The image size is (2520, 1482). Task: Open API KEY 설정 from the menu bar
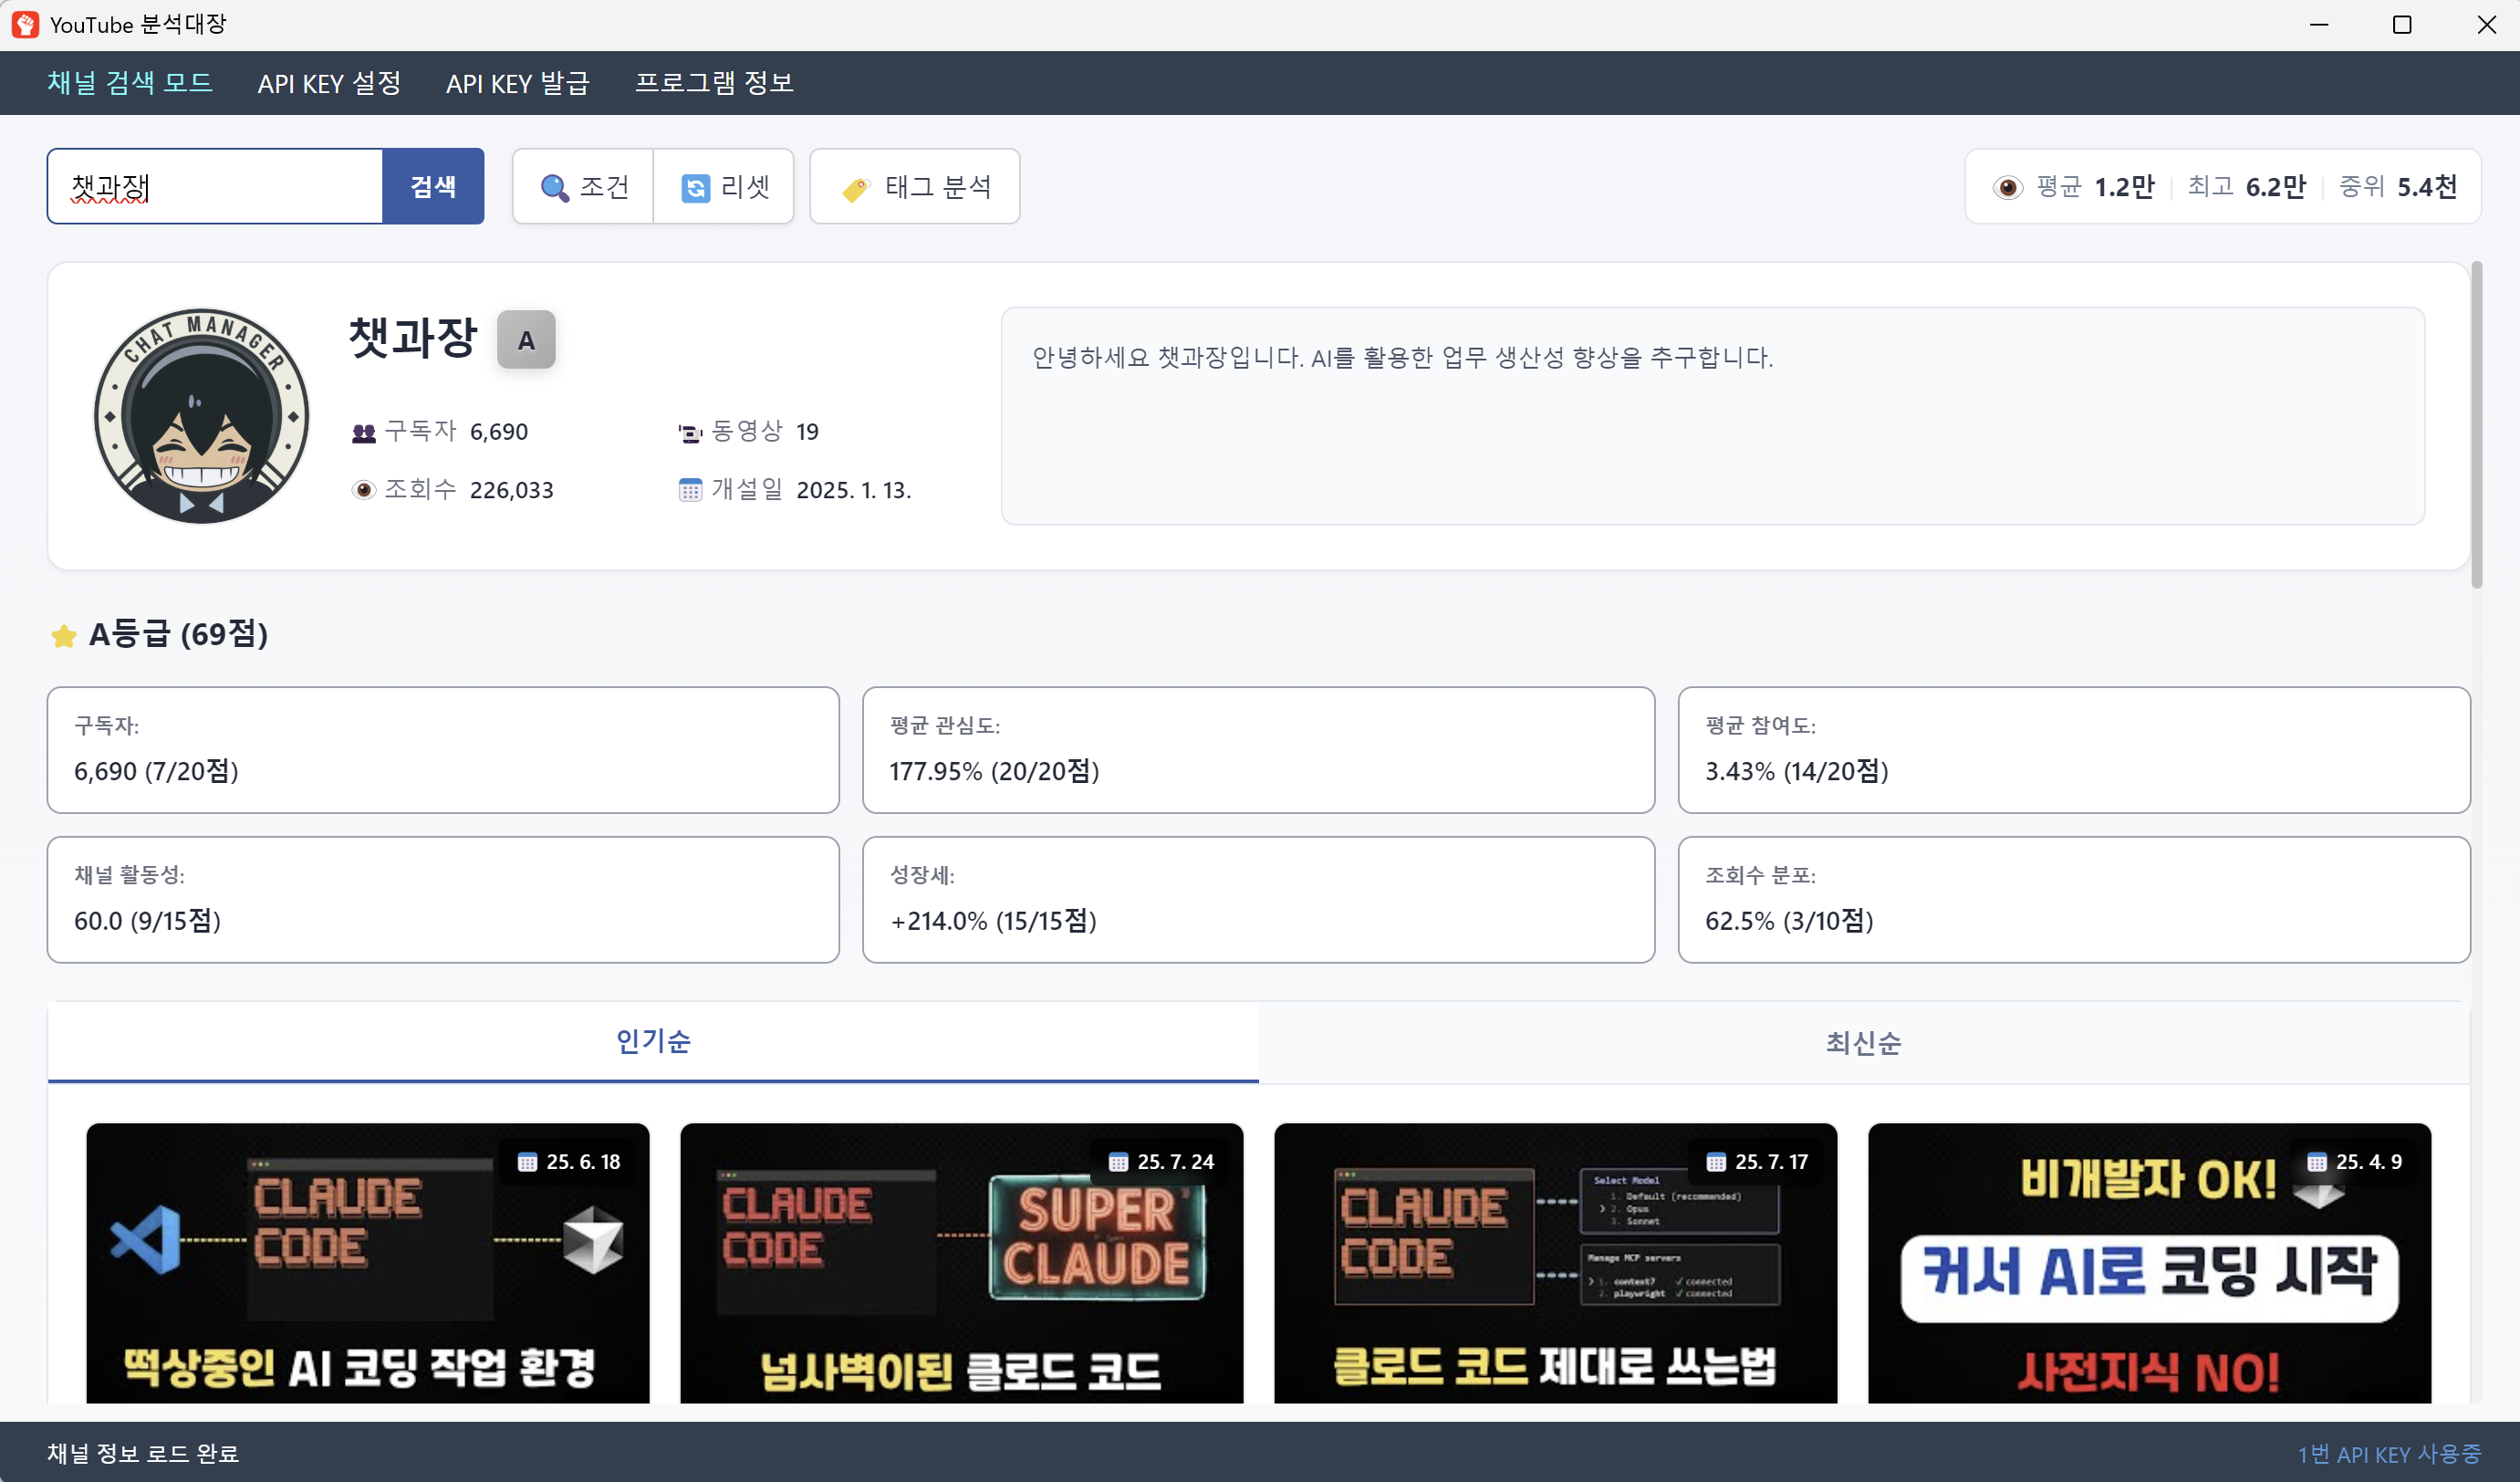pos(328,83)
